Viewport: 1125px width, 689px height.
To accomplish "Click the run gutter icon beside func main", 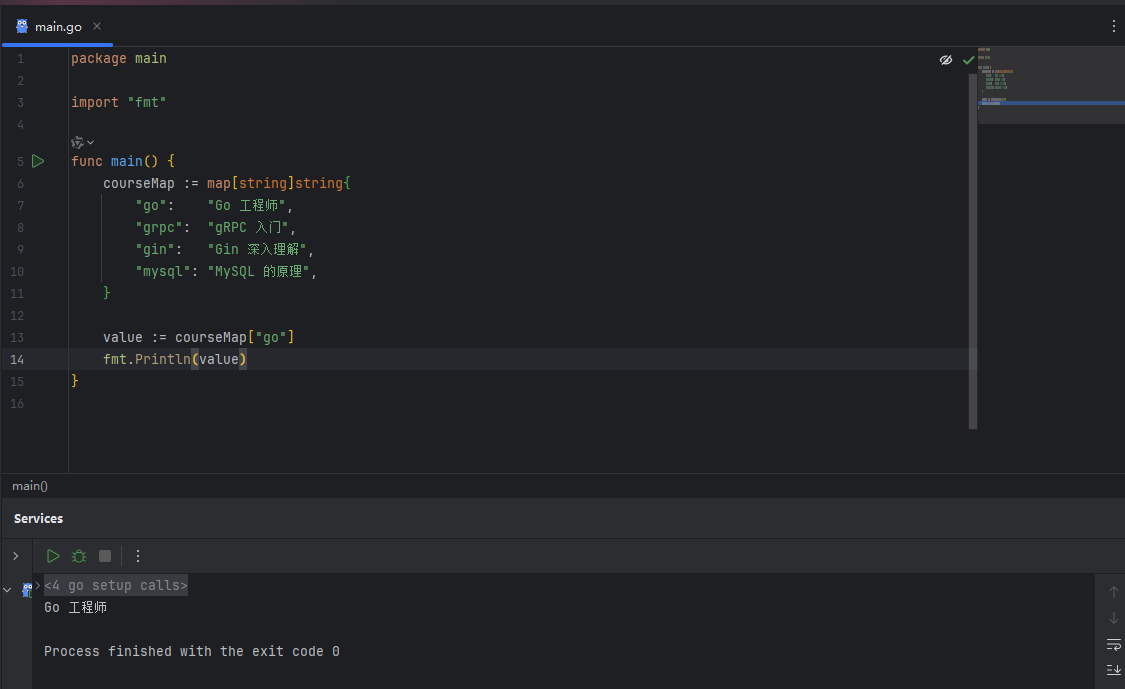I will 38,161.
